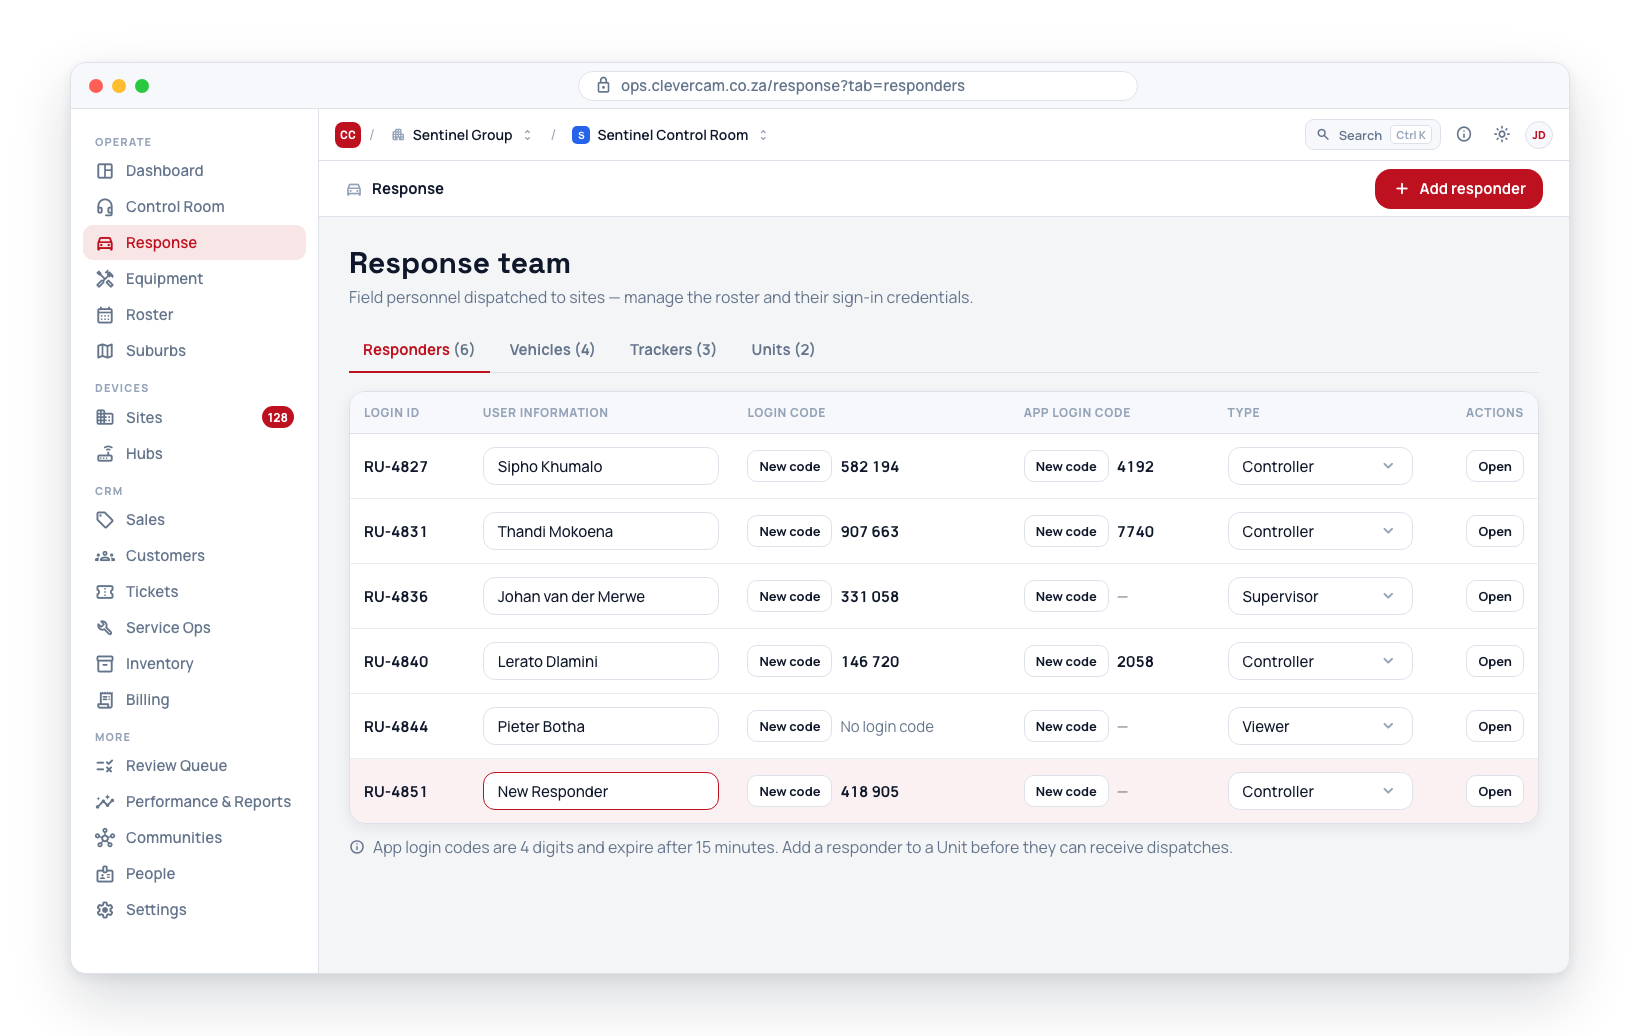Open the Dashboard sidebar icon
Screen dimensions: 1640x1036
(105, 171)
